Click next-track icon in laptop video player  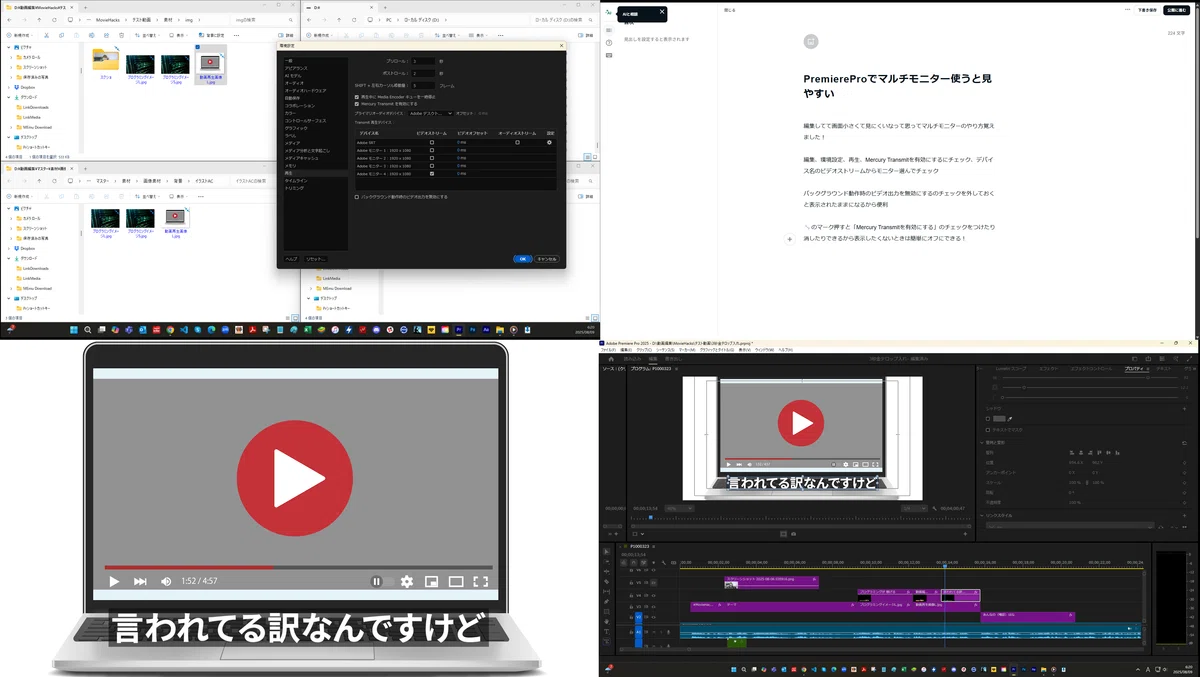click(140, 581)
